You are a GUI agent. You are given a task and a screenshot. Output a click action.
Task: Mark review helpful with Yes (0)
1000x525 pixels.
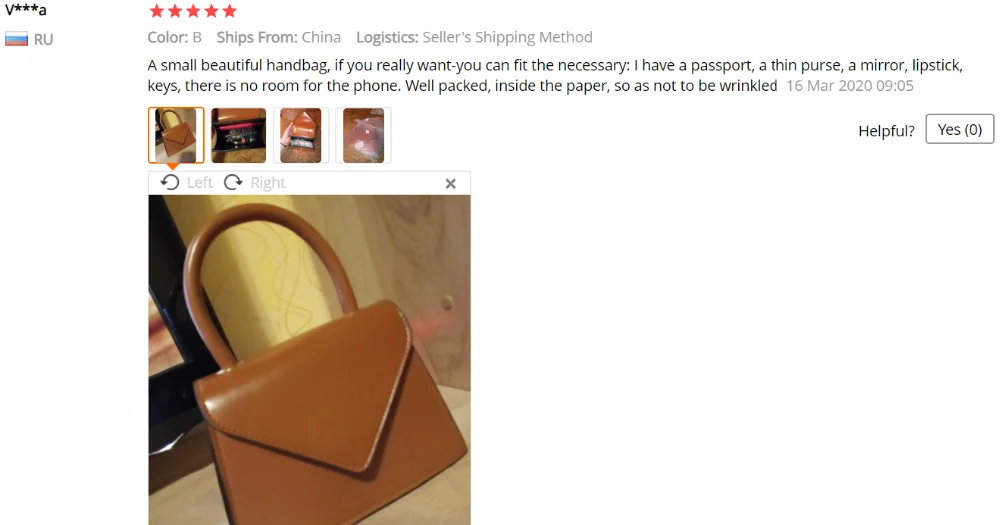[x=959, y=129]
